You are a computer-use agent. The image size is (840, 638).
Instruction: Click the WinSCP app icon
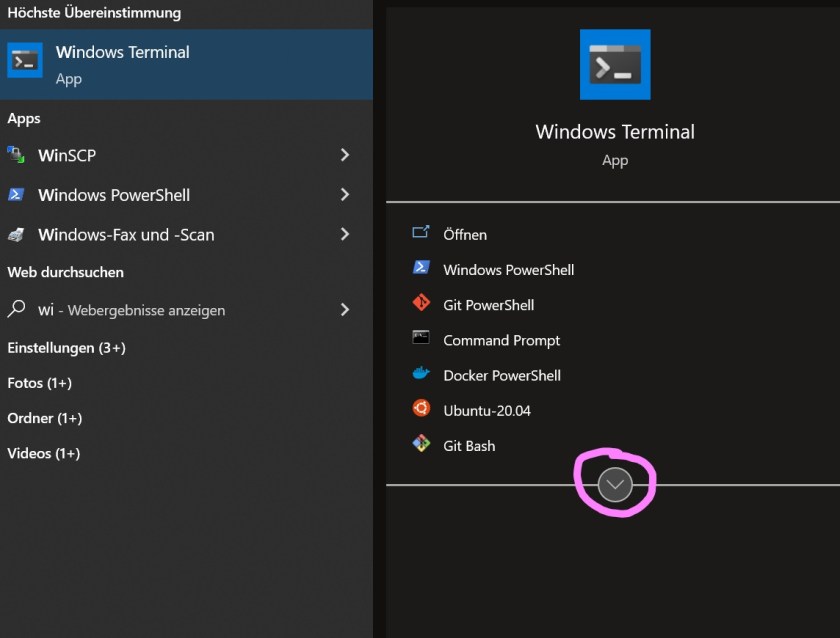click(x=16, y=155)
